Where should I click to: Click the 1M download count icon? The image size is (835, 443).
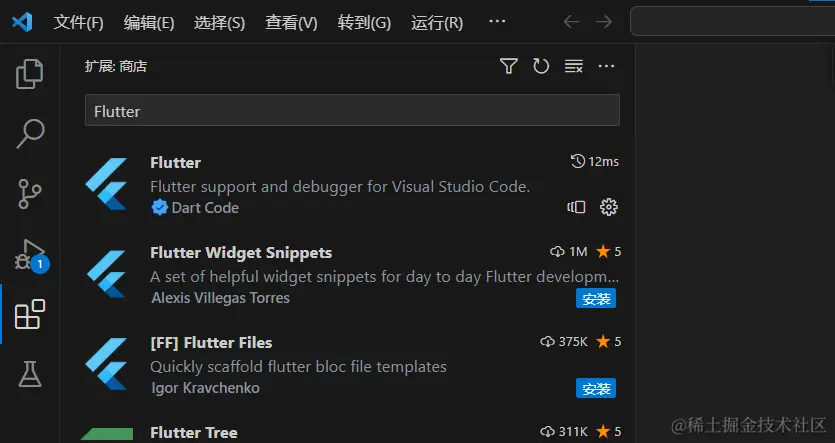coord(557,251)
